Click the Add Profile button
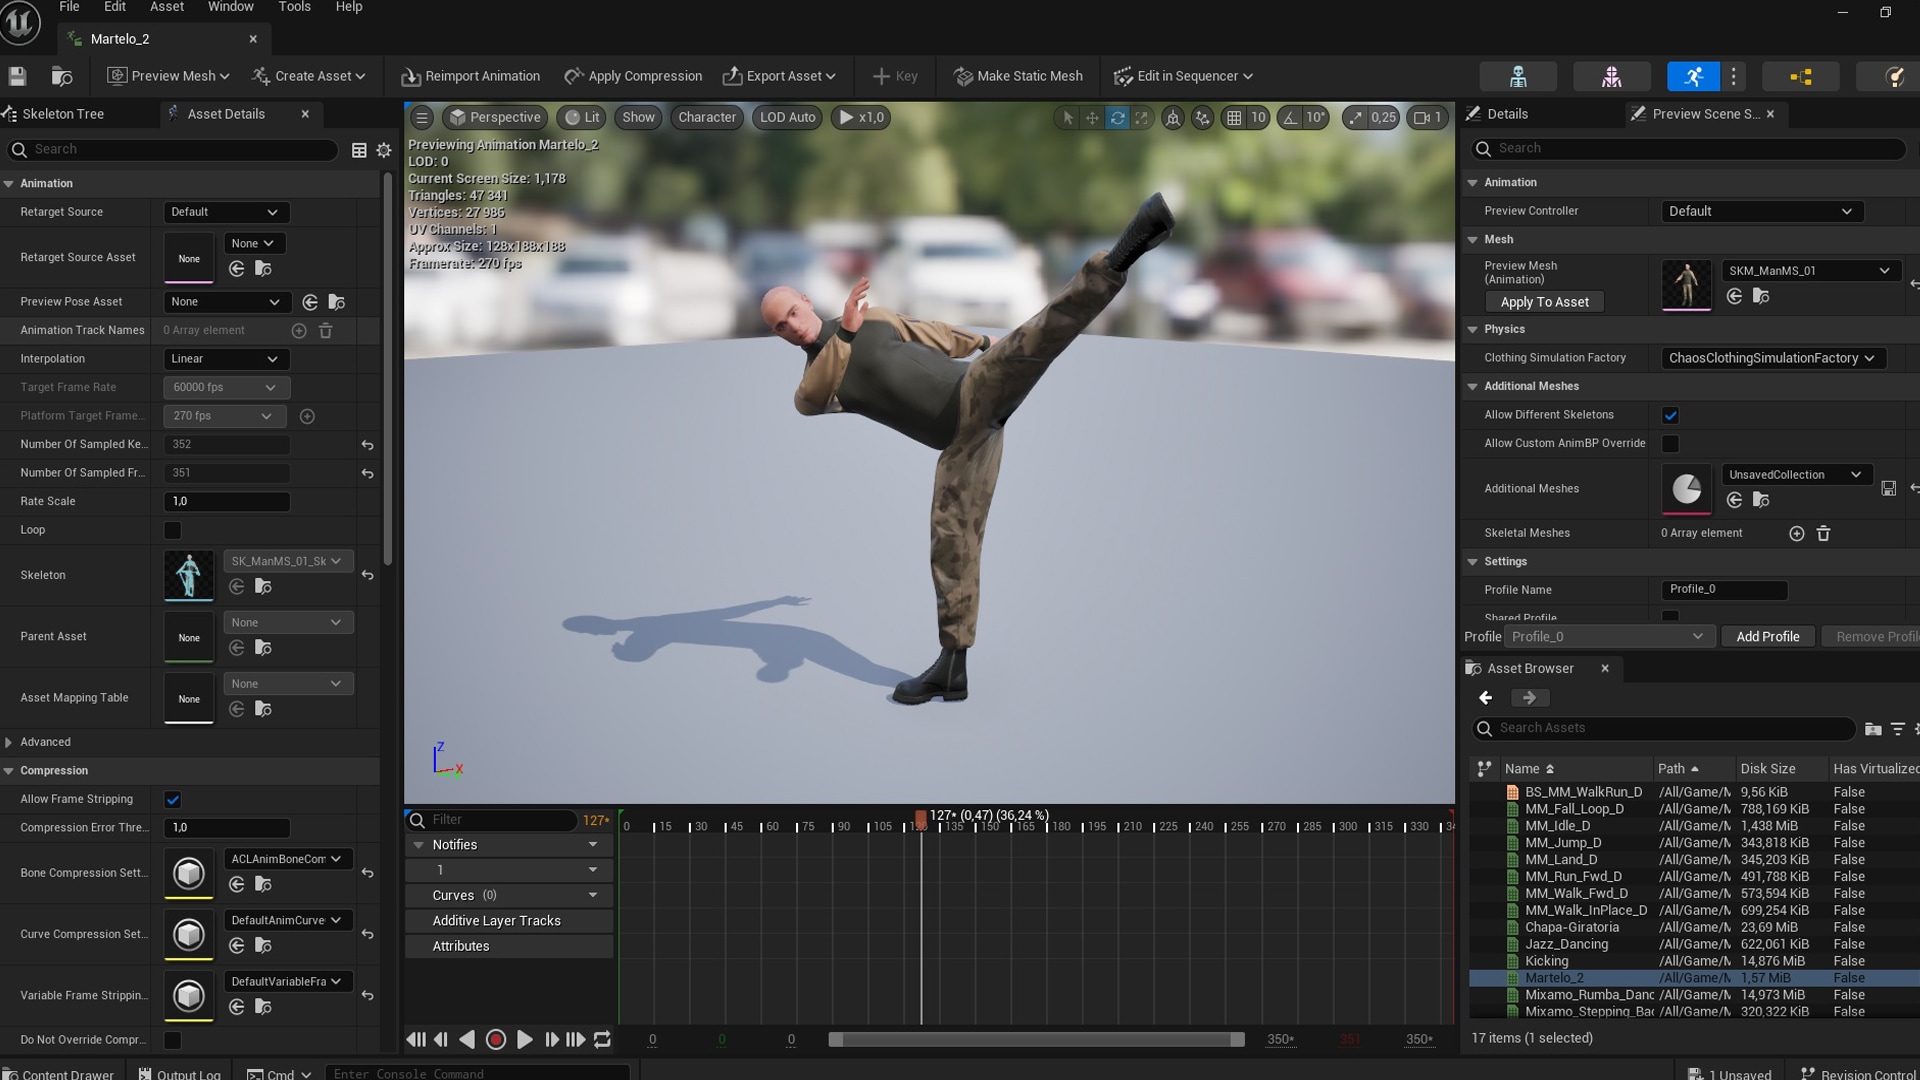 coord(1767,636)
